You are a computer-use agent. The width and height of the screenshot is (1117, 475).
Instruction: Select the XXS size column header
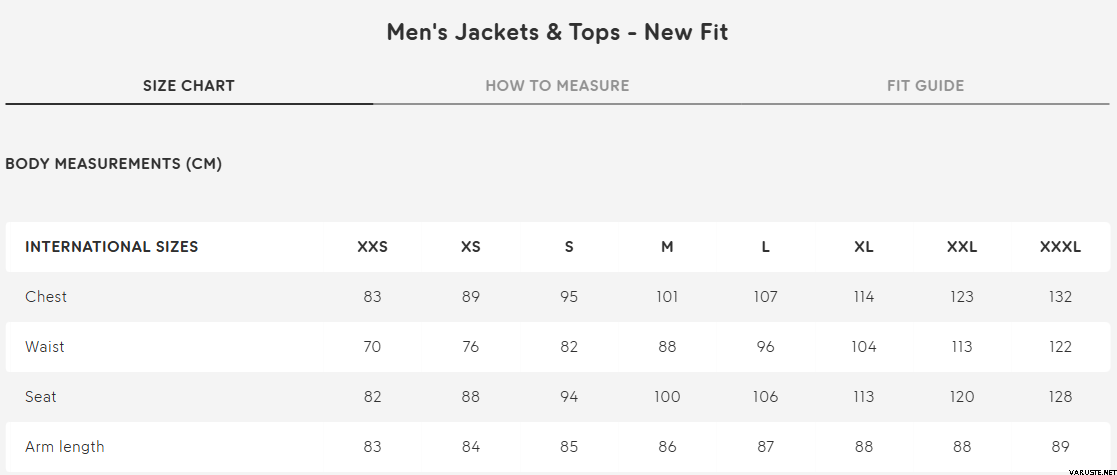[x=372, y=247]
